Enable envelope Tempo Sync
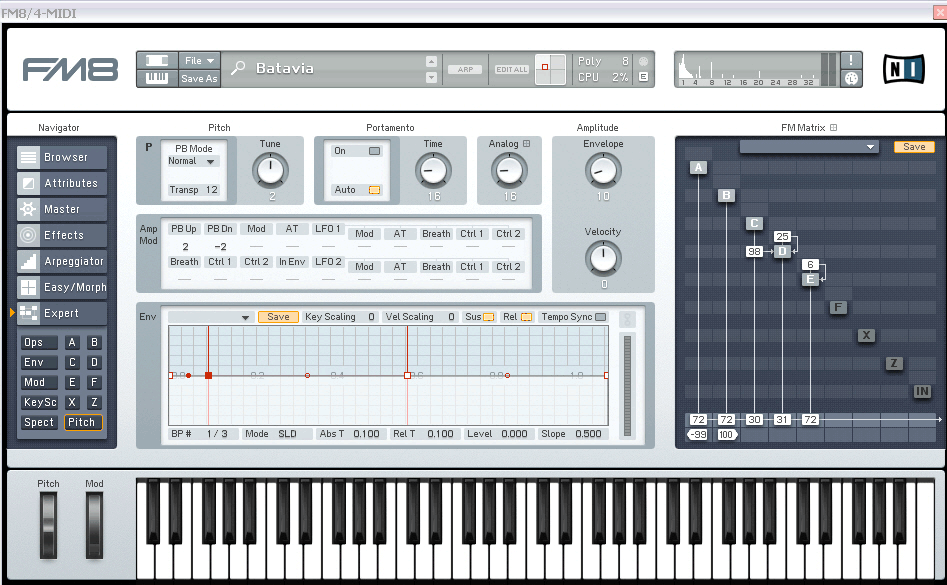Screen dimensions: 947x585 (x=600, y=317)
